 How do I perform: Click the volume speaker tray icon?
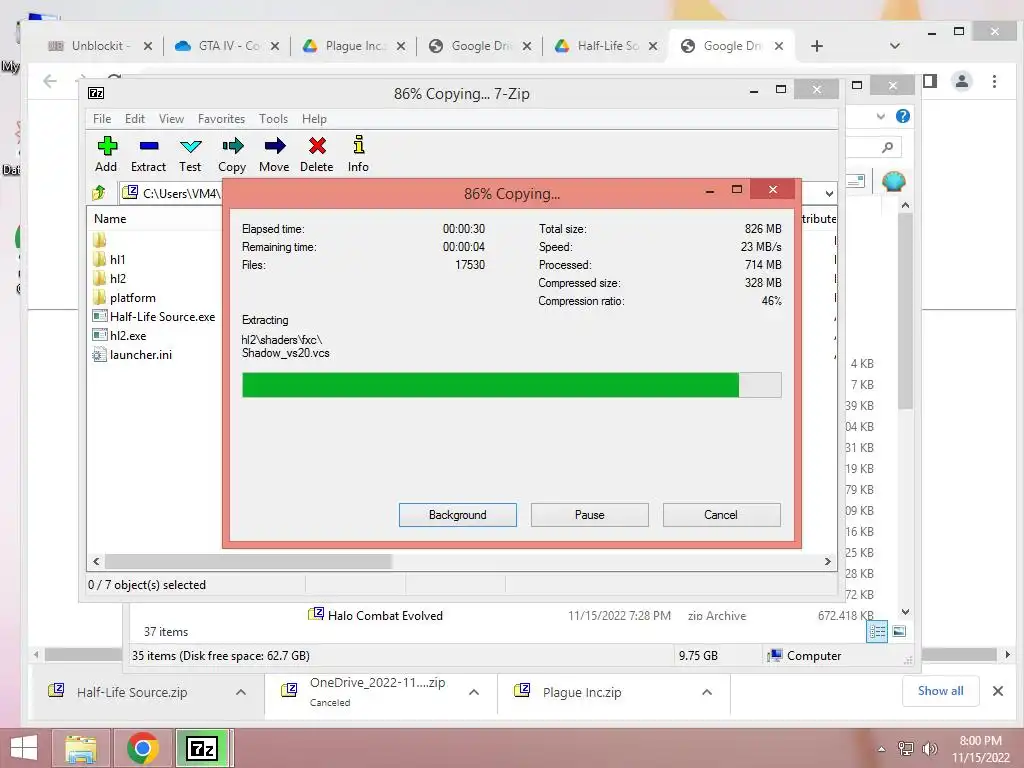929,748
